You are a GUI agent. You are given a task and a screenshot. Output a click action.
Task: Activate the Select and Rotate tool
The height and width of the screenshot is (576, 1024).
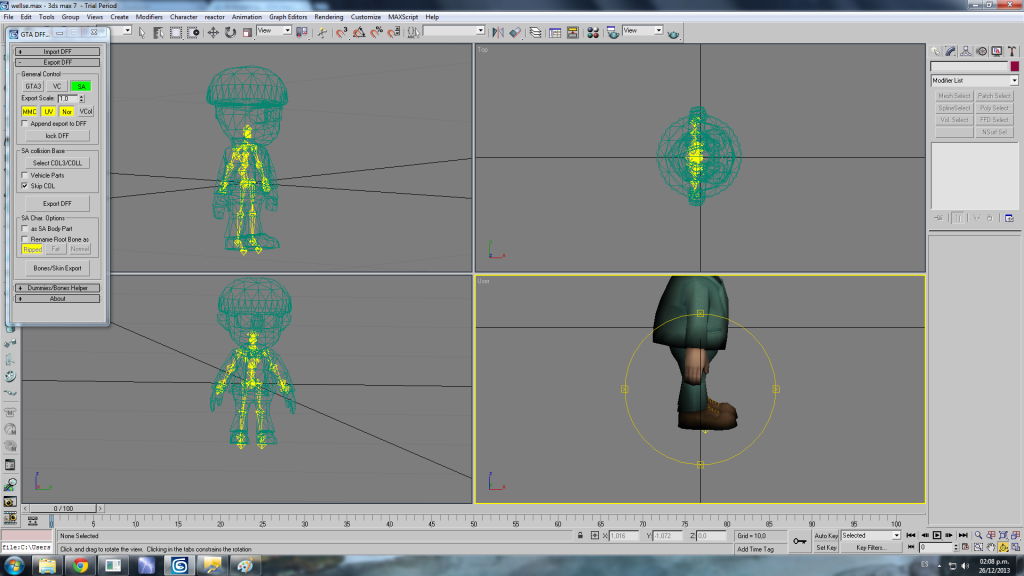coord(230,32)
